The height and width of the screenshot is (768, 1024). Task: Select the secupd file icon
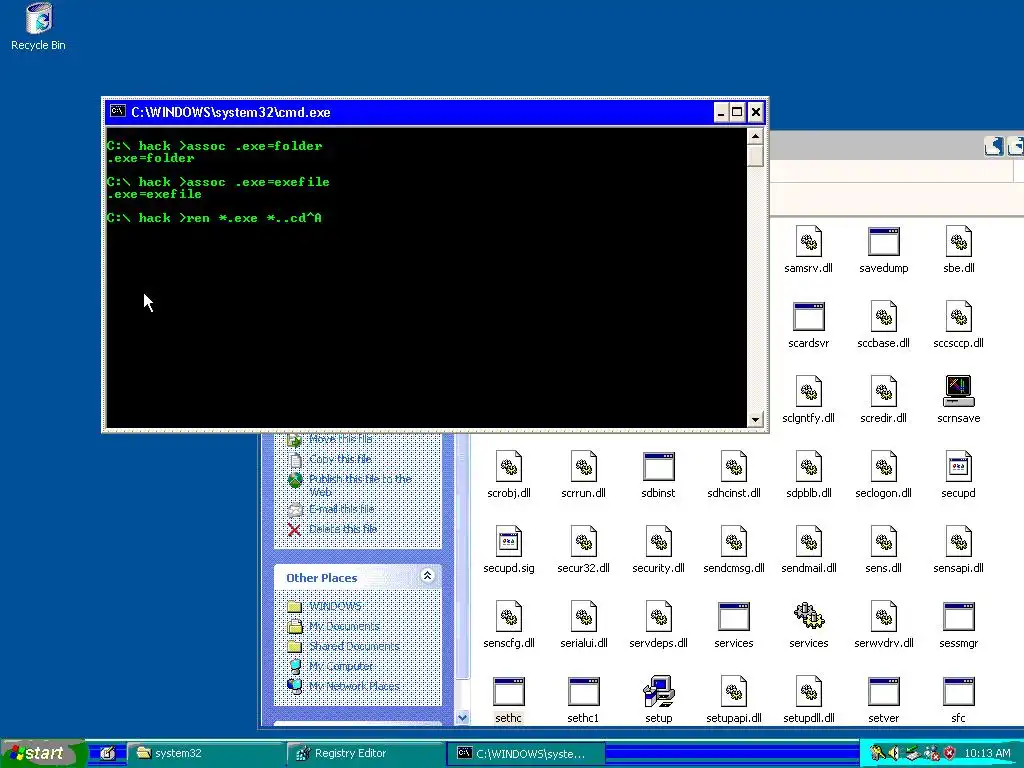959,467
